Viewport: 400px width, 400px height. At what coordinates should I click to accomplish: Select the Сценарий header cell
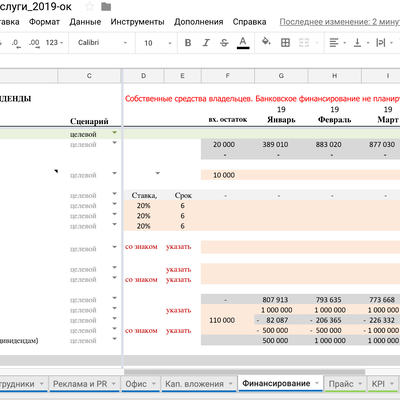(89, 121)
